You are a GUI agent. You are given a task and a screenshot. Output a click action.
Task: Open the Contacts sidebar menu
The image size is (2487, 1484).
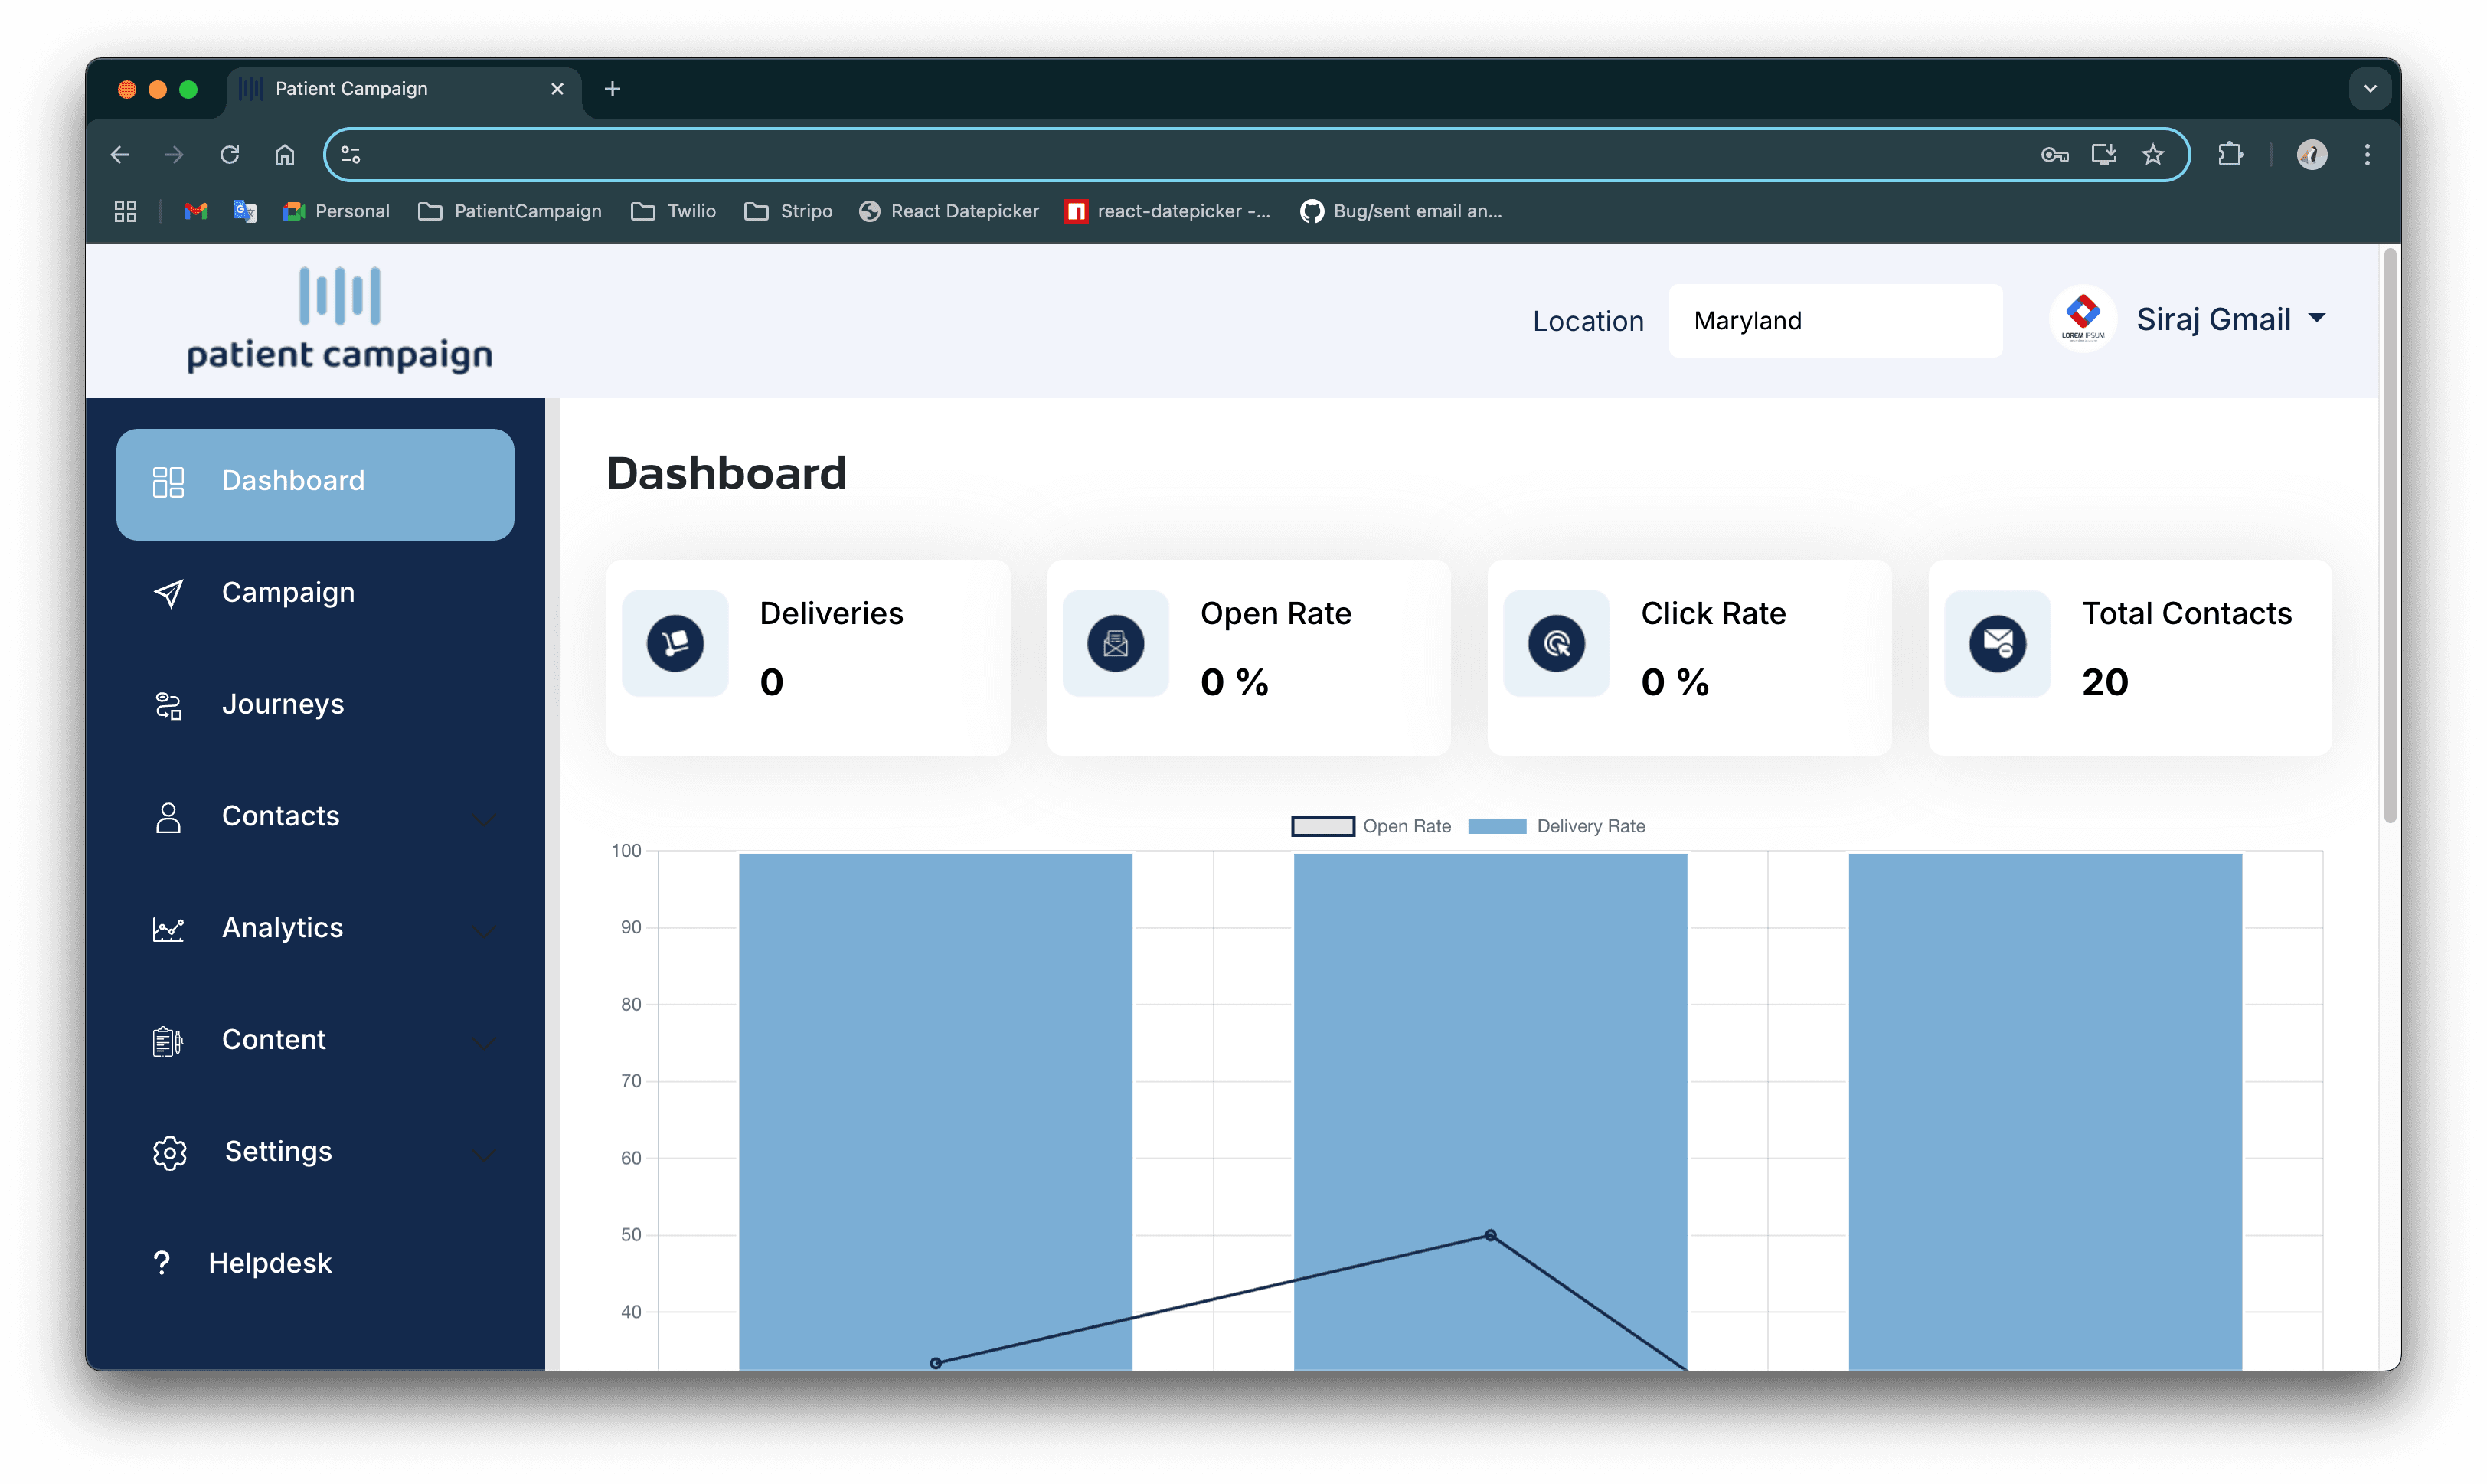(x=315, y=817)
